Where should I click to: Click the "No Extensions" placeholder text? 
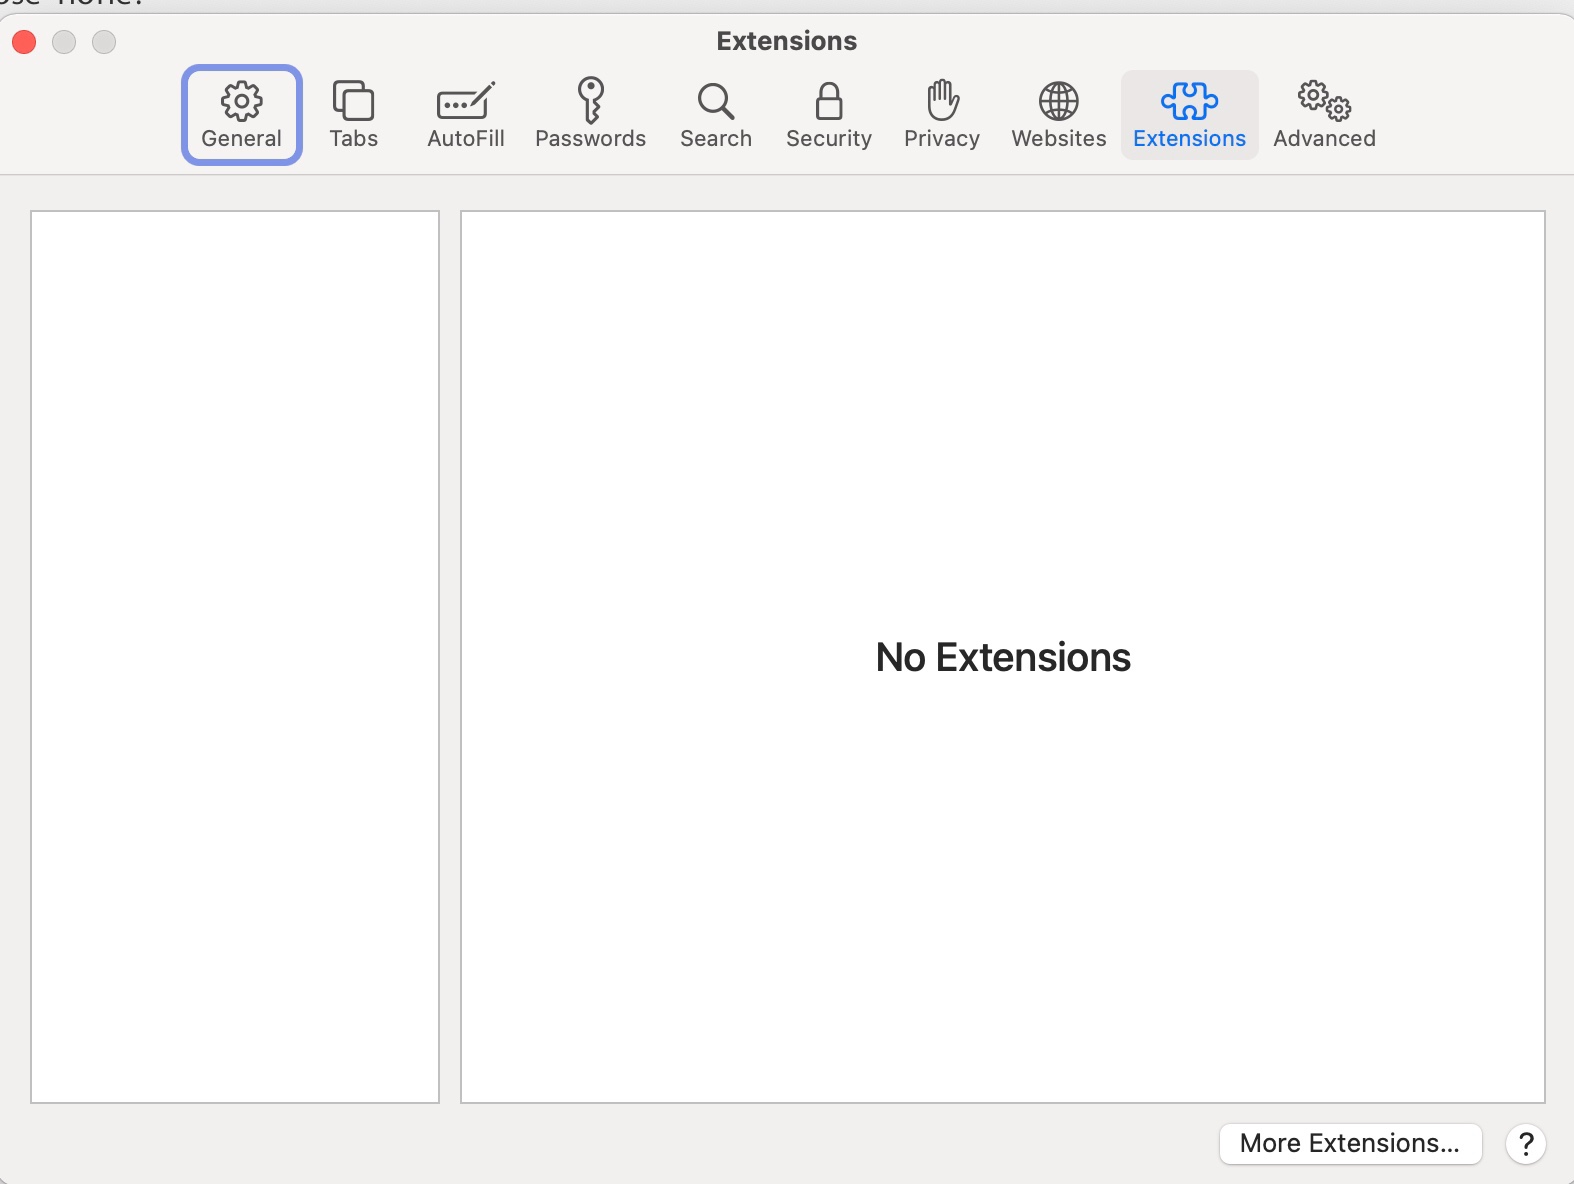[x=1002, y=657]
